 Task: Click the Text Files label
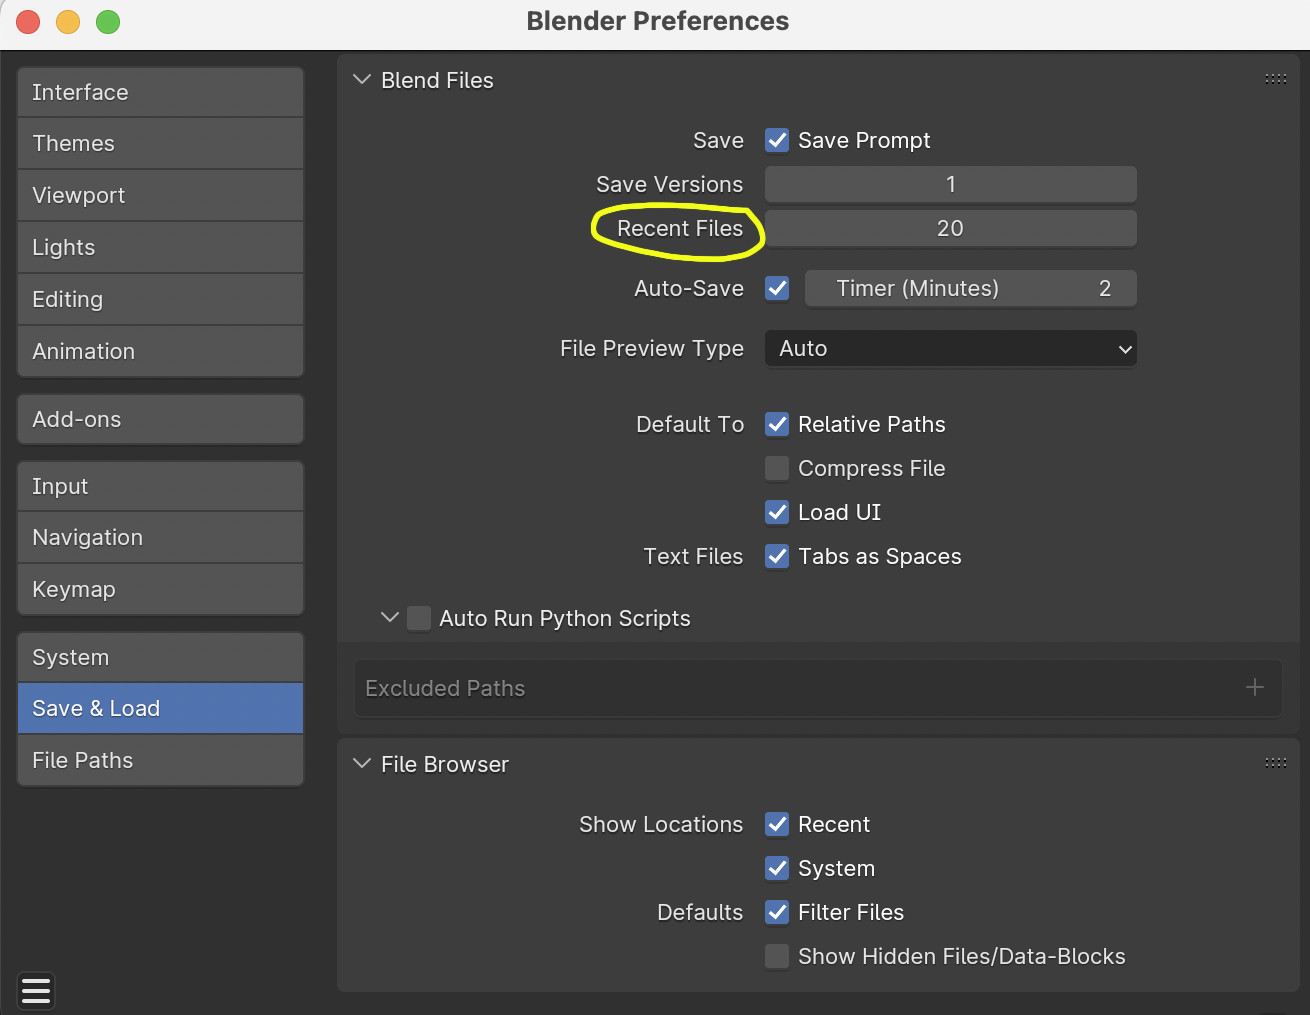pos(693,556)
